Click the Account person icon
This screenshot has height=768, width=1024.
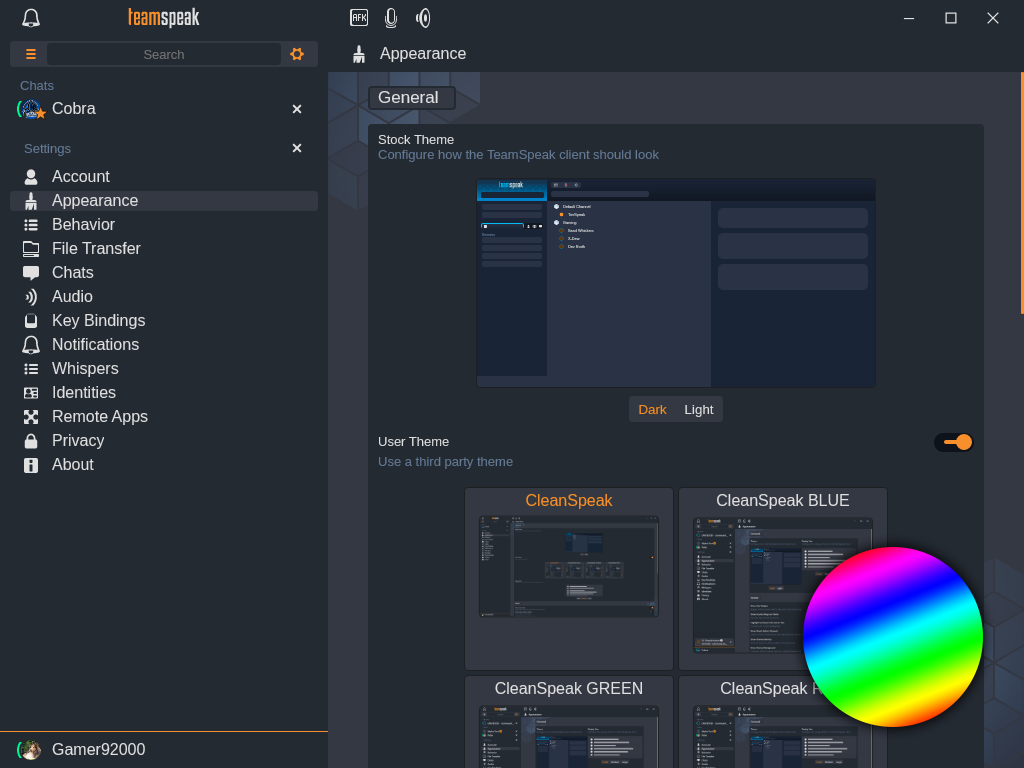[31, 177]
